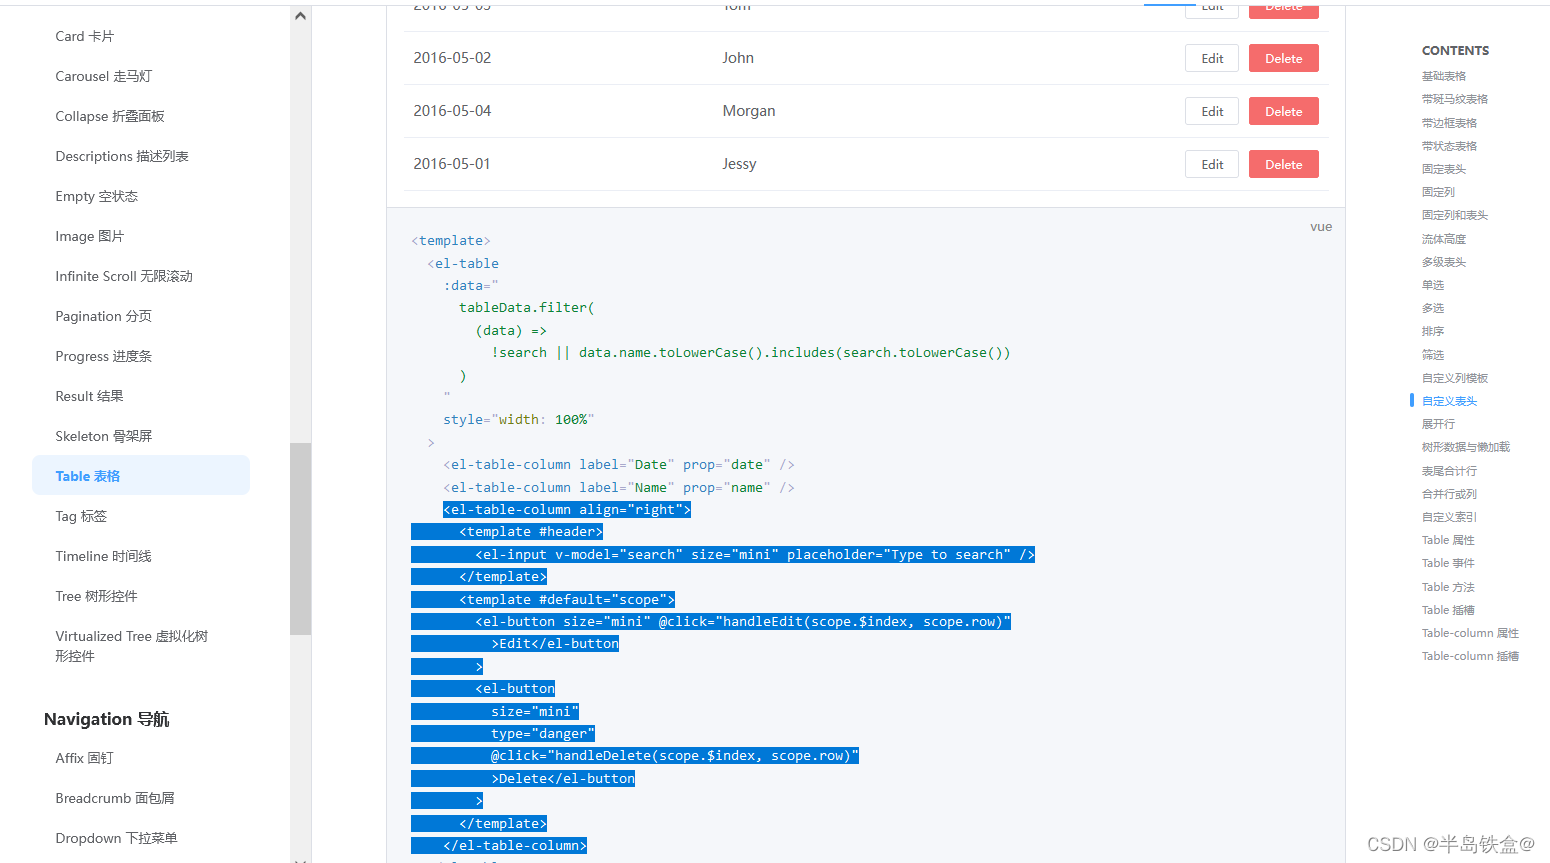Jump to 筛选 section

click(x=1433, y=355)
